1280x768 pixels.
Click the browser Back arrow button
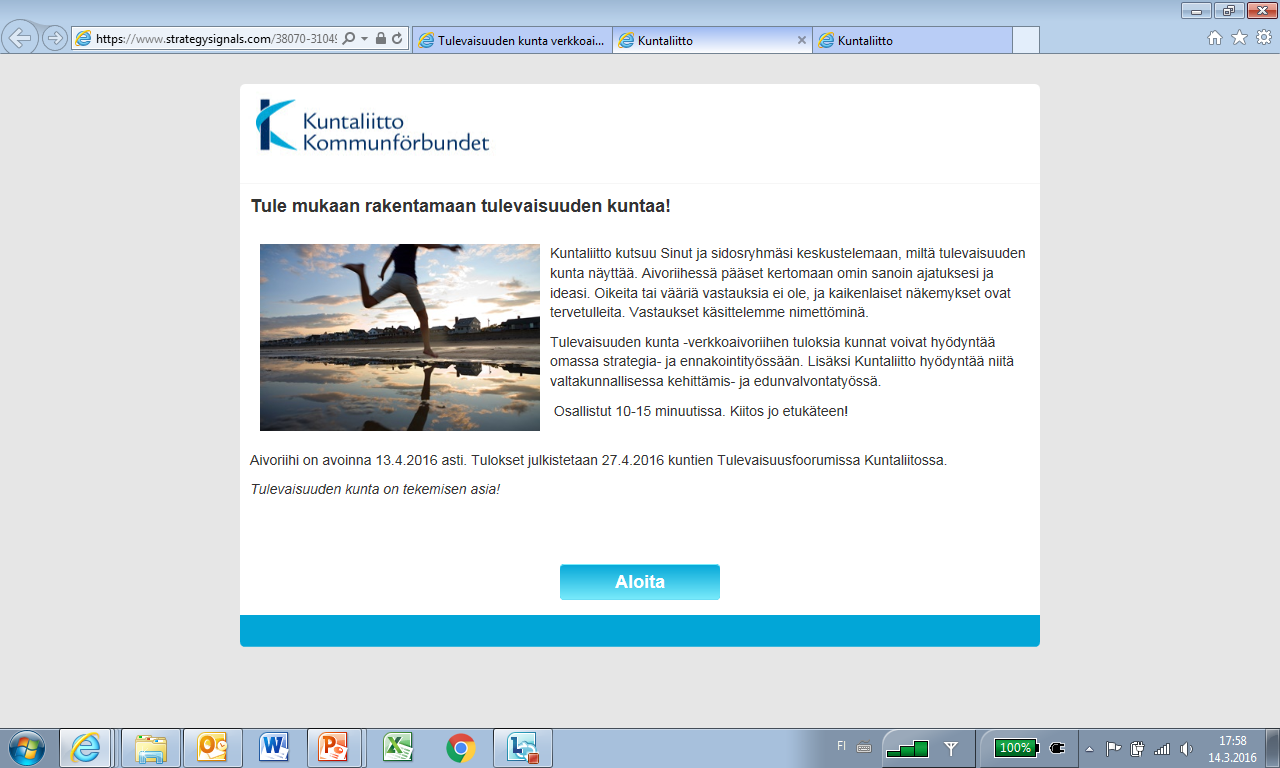(x=21, y=38)
